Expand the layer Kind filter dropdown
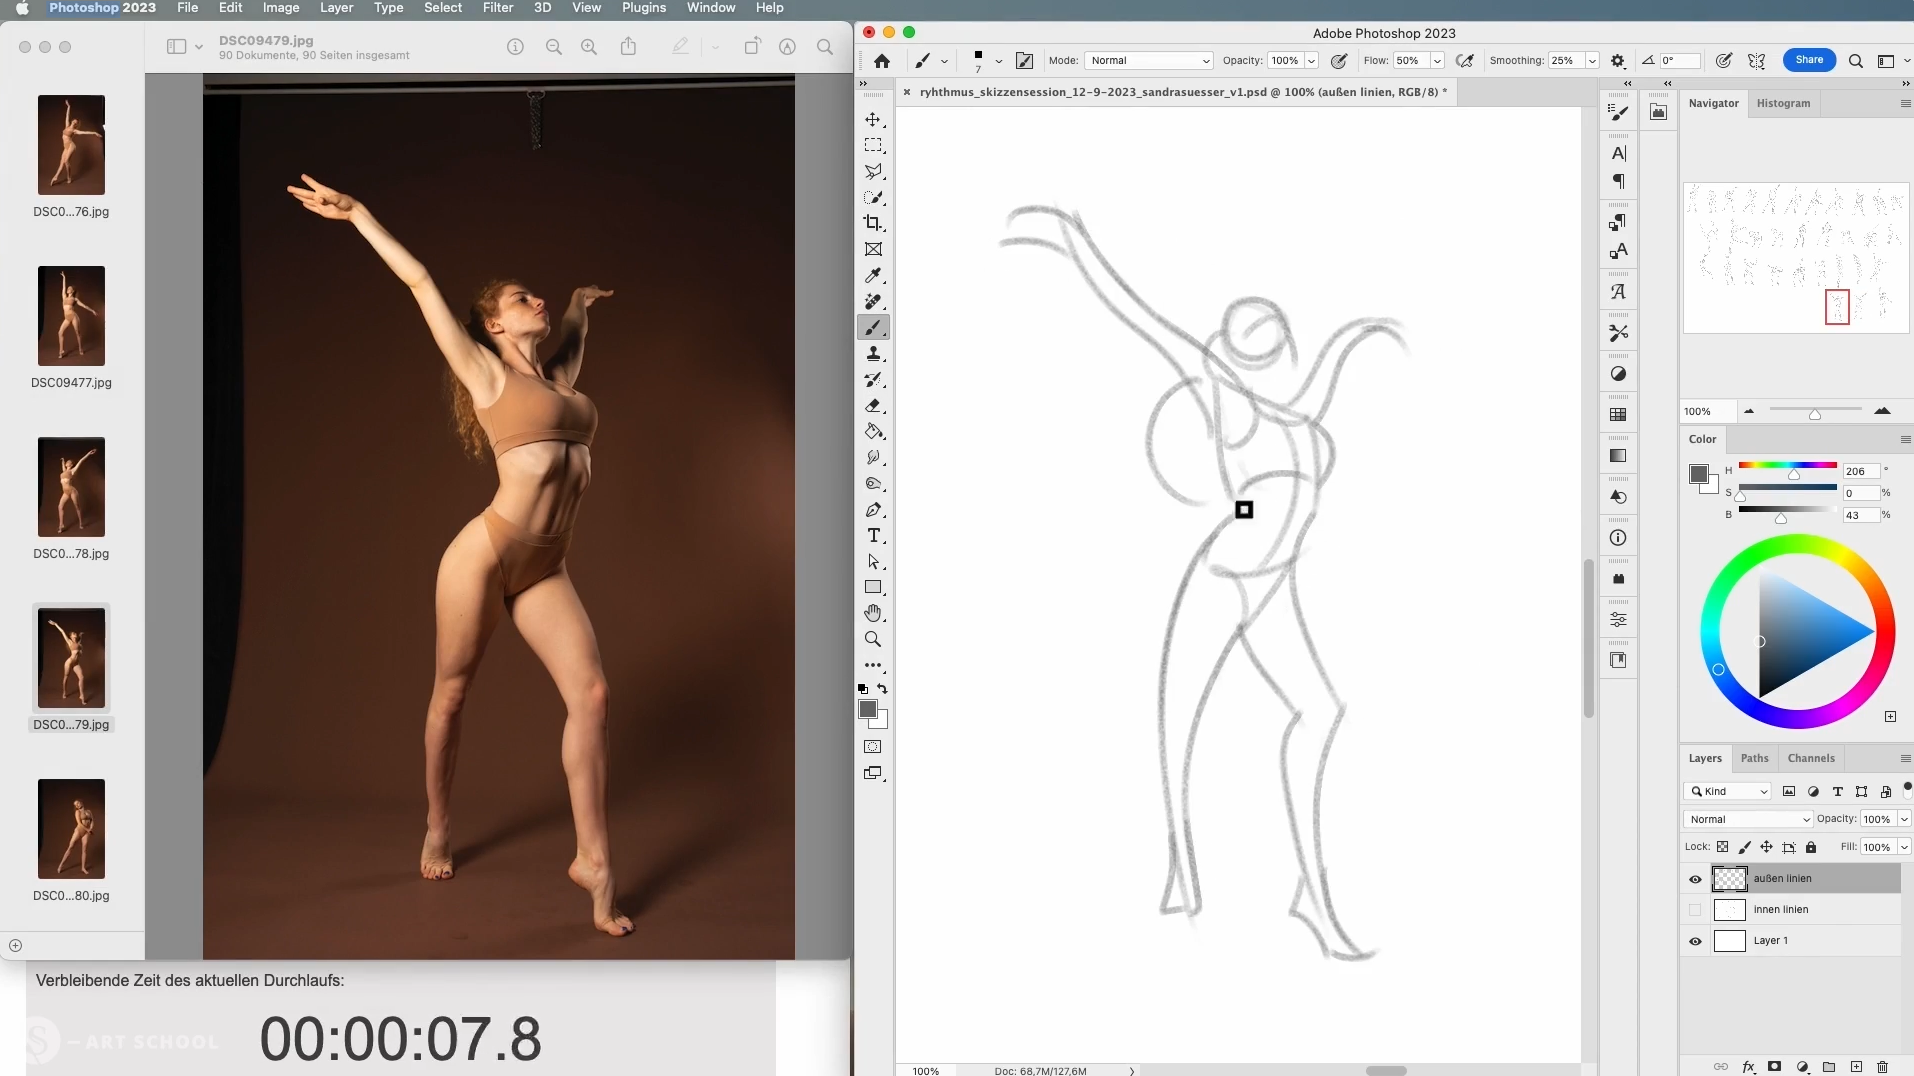The height and width of the screenshot is (1076, 1914). pyautogui.click(x=1728, y=791)
